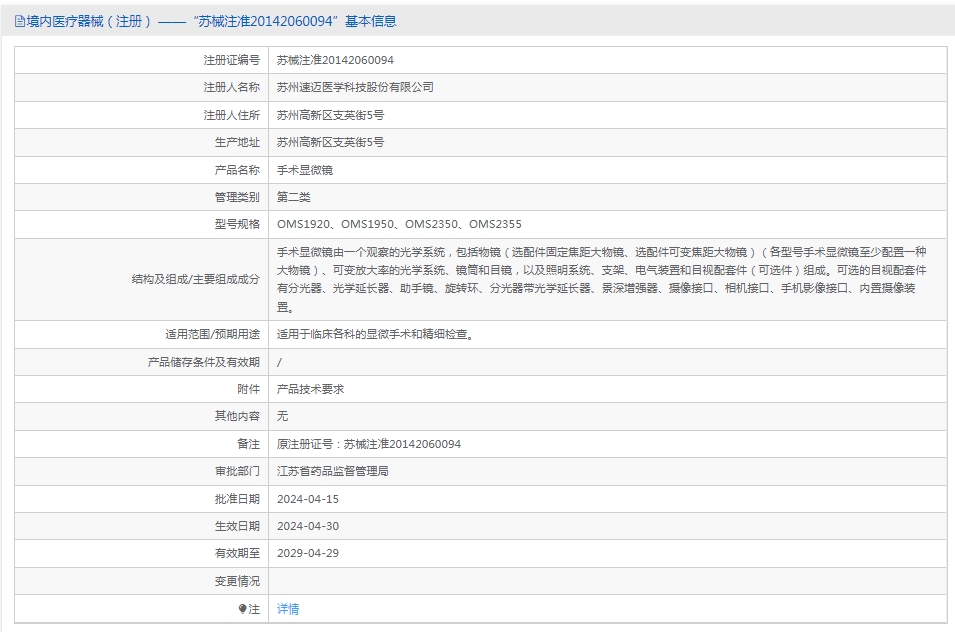Click the attachment value 产品技术要求
955x632 pixels.
point(310,390)
